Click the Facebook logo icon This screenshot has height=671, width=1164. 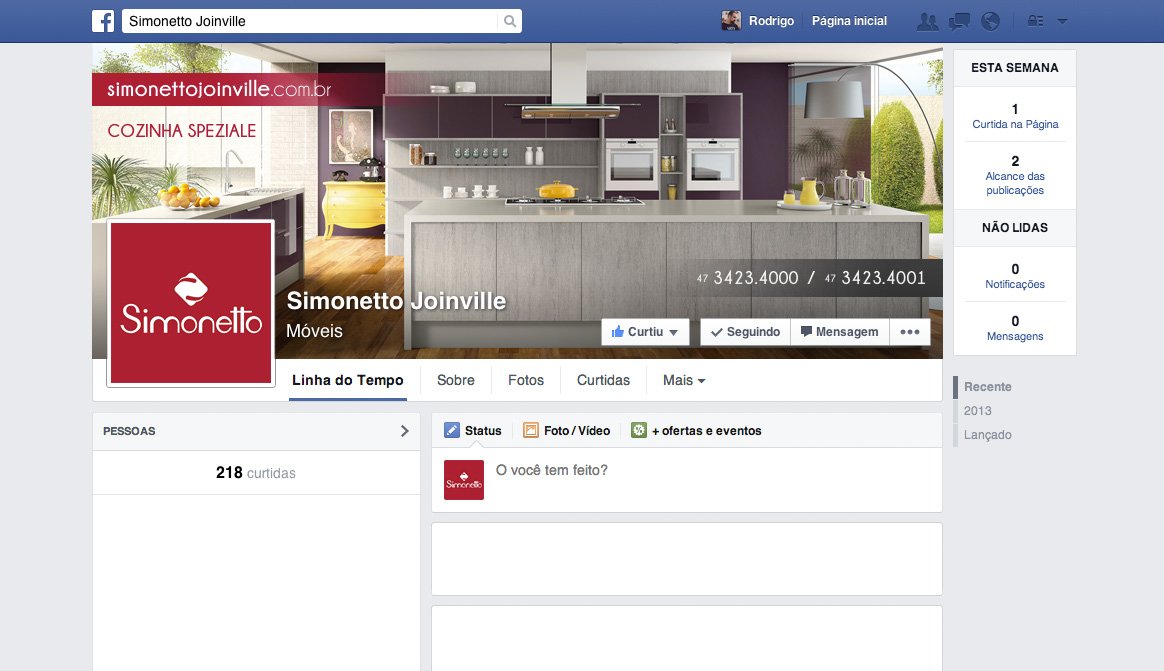pos(103,21)
